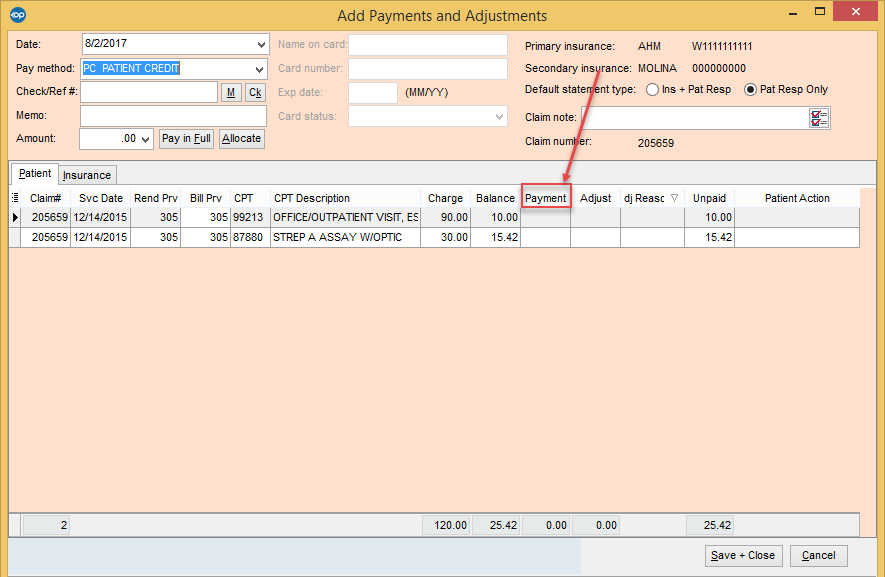Click the application logo in title bar
Viewport: 885px width, 577px height.
tap(18, 15)
